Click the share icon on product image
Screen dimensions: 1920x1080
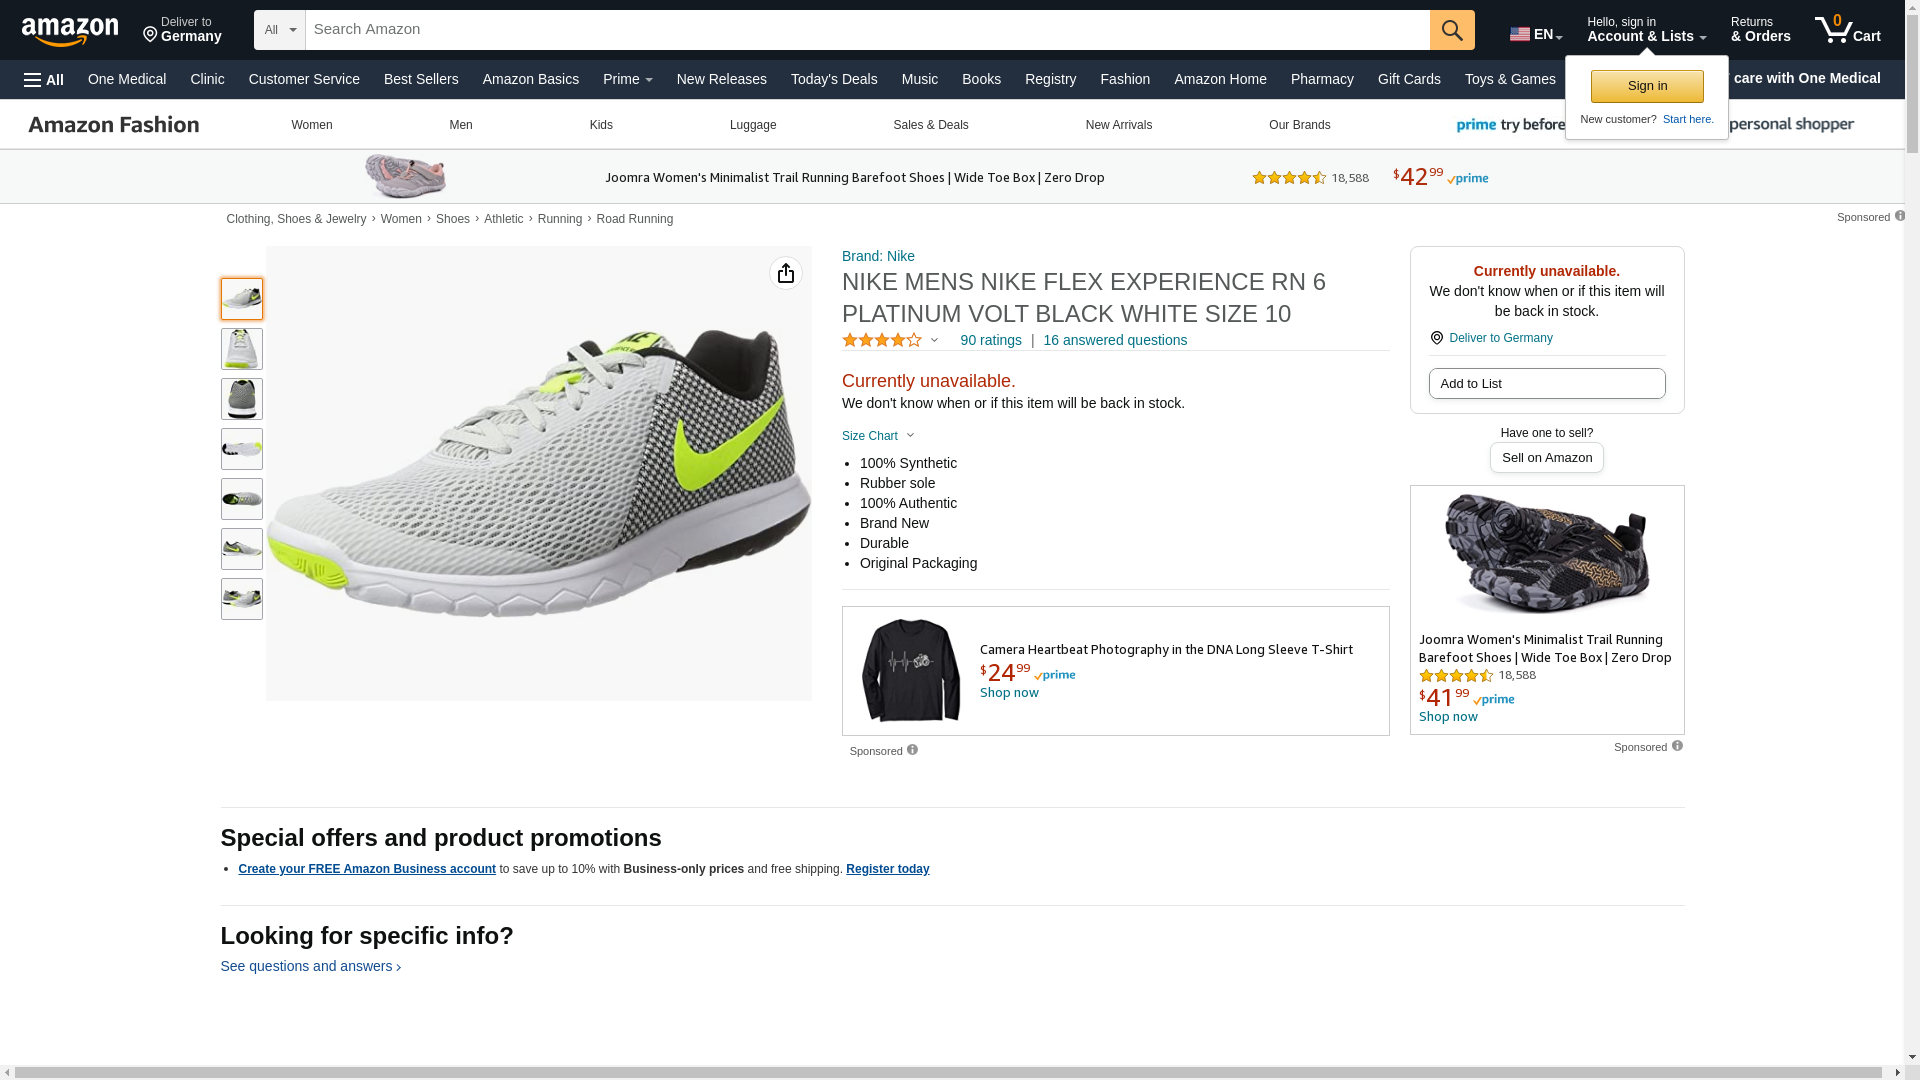[786, 273]
